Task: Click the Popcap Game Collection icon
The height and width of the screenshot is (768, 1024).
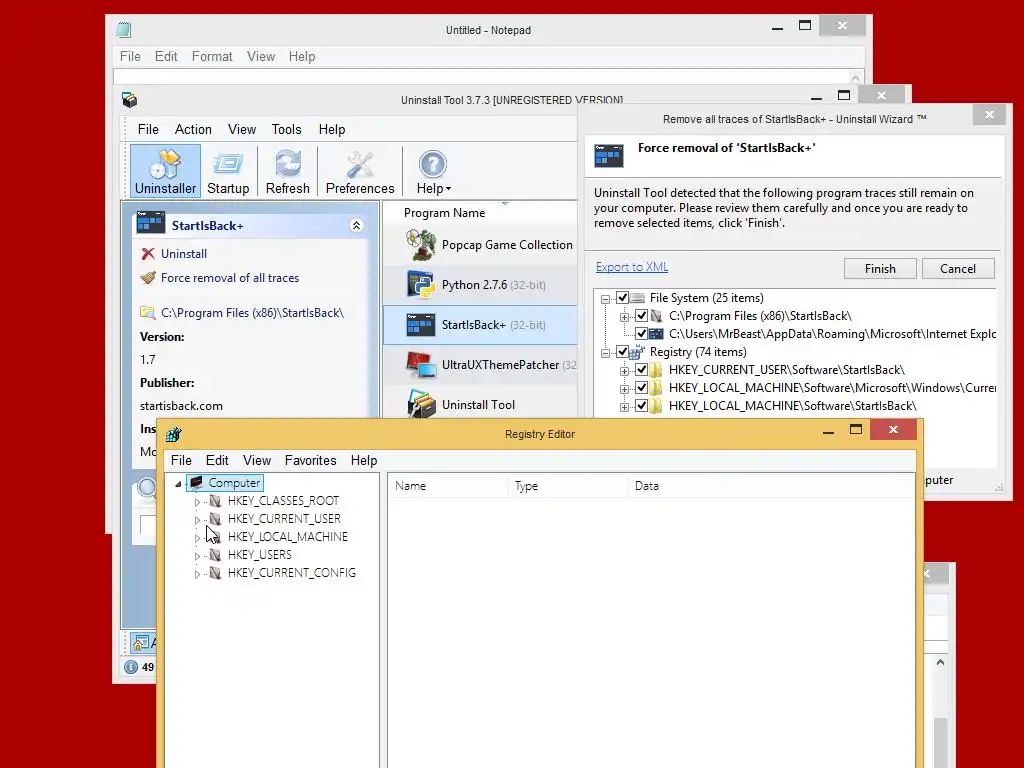Action: (420, 245)
